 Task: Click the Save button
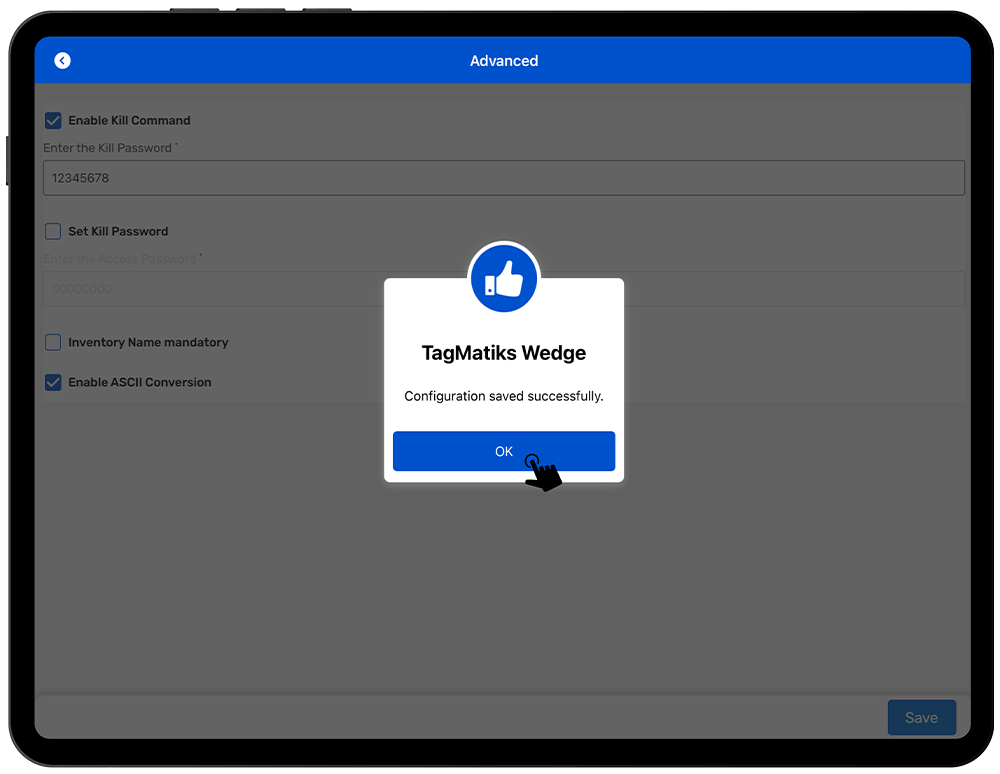(x=921, y=717)
